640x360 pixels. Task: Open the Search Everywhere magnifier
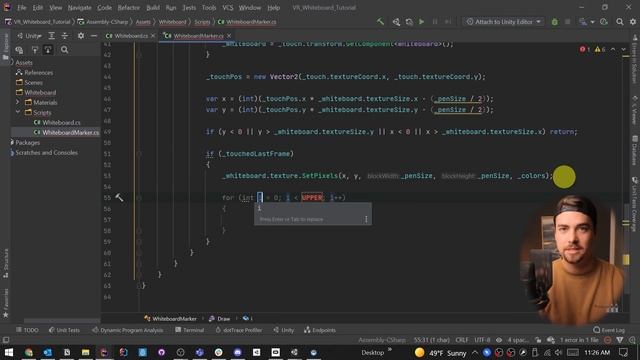(x=620, y=22)
